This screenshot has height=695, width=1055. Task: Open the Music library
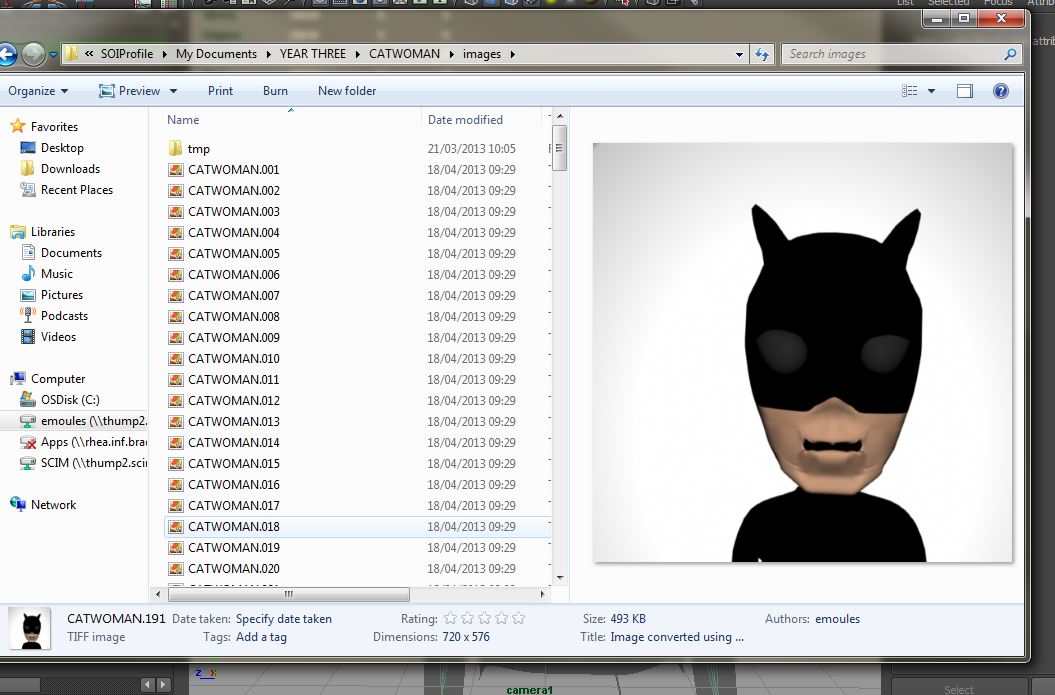click(57, 274)
